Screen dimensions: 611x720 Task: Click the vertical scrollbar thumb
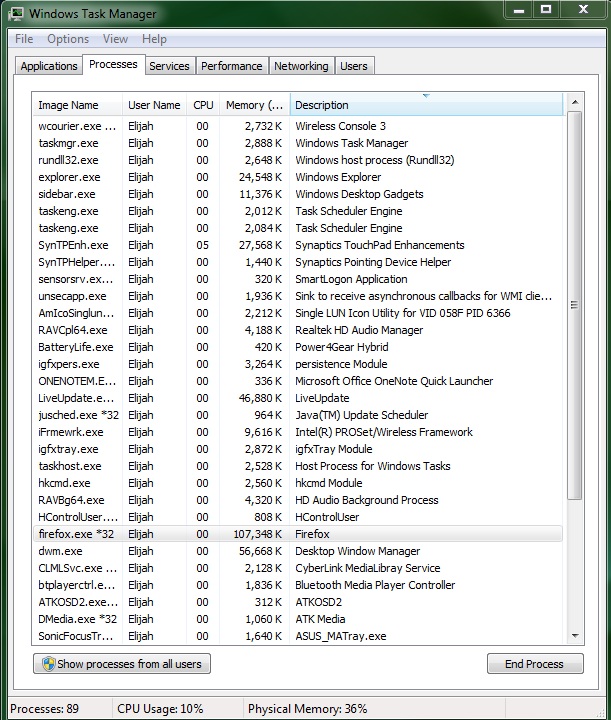coord(575,305)
